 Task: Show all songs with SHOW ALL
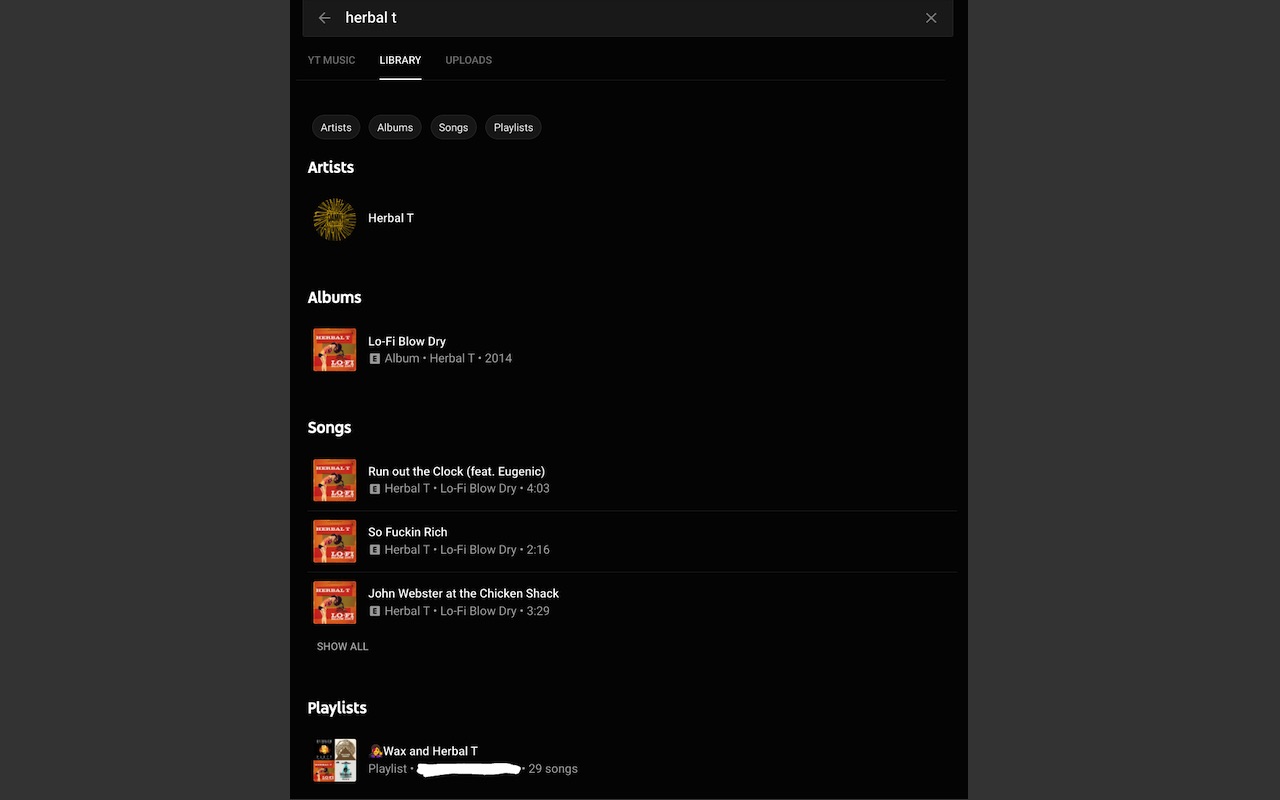[x=342, y=647]
